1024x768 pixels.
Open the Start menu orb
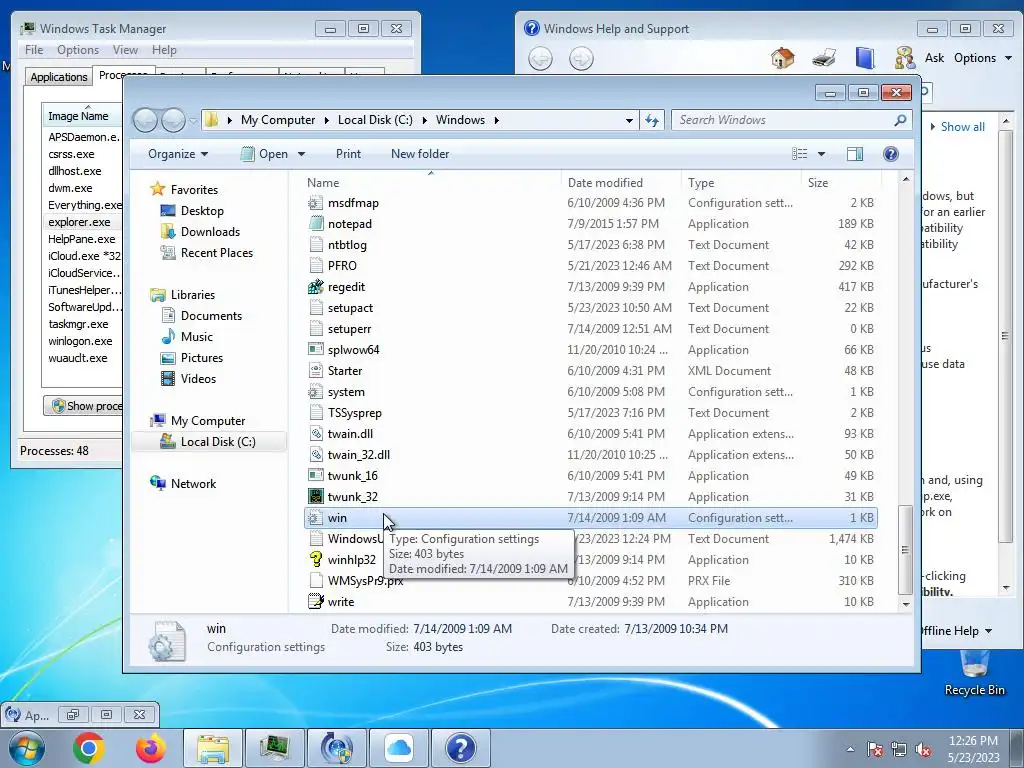25,748
